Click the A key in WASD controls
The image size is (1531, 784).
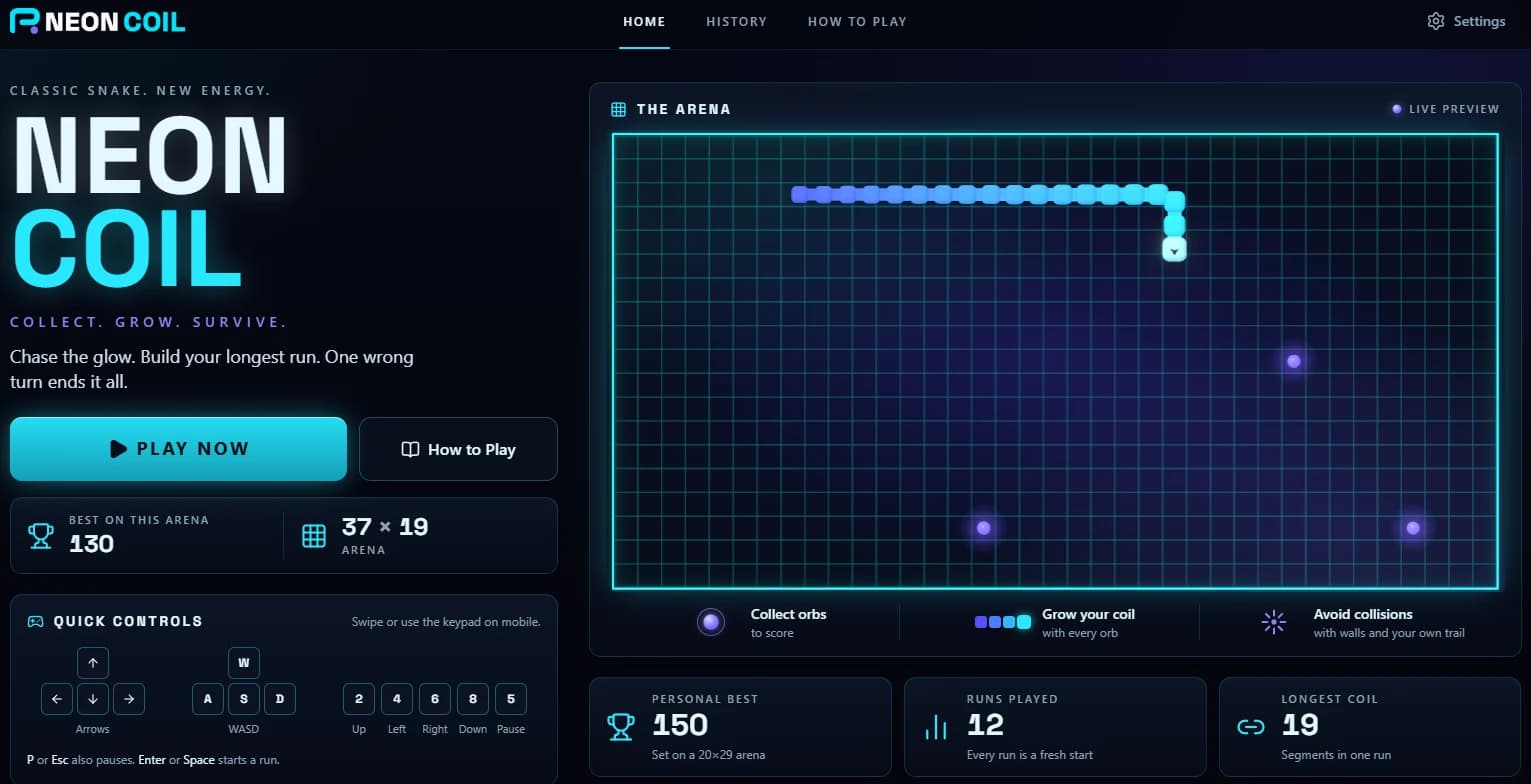(208, 699)
